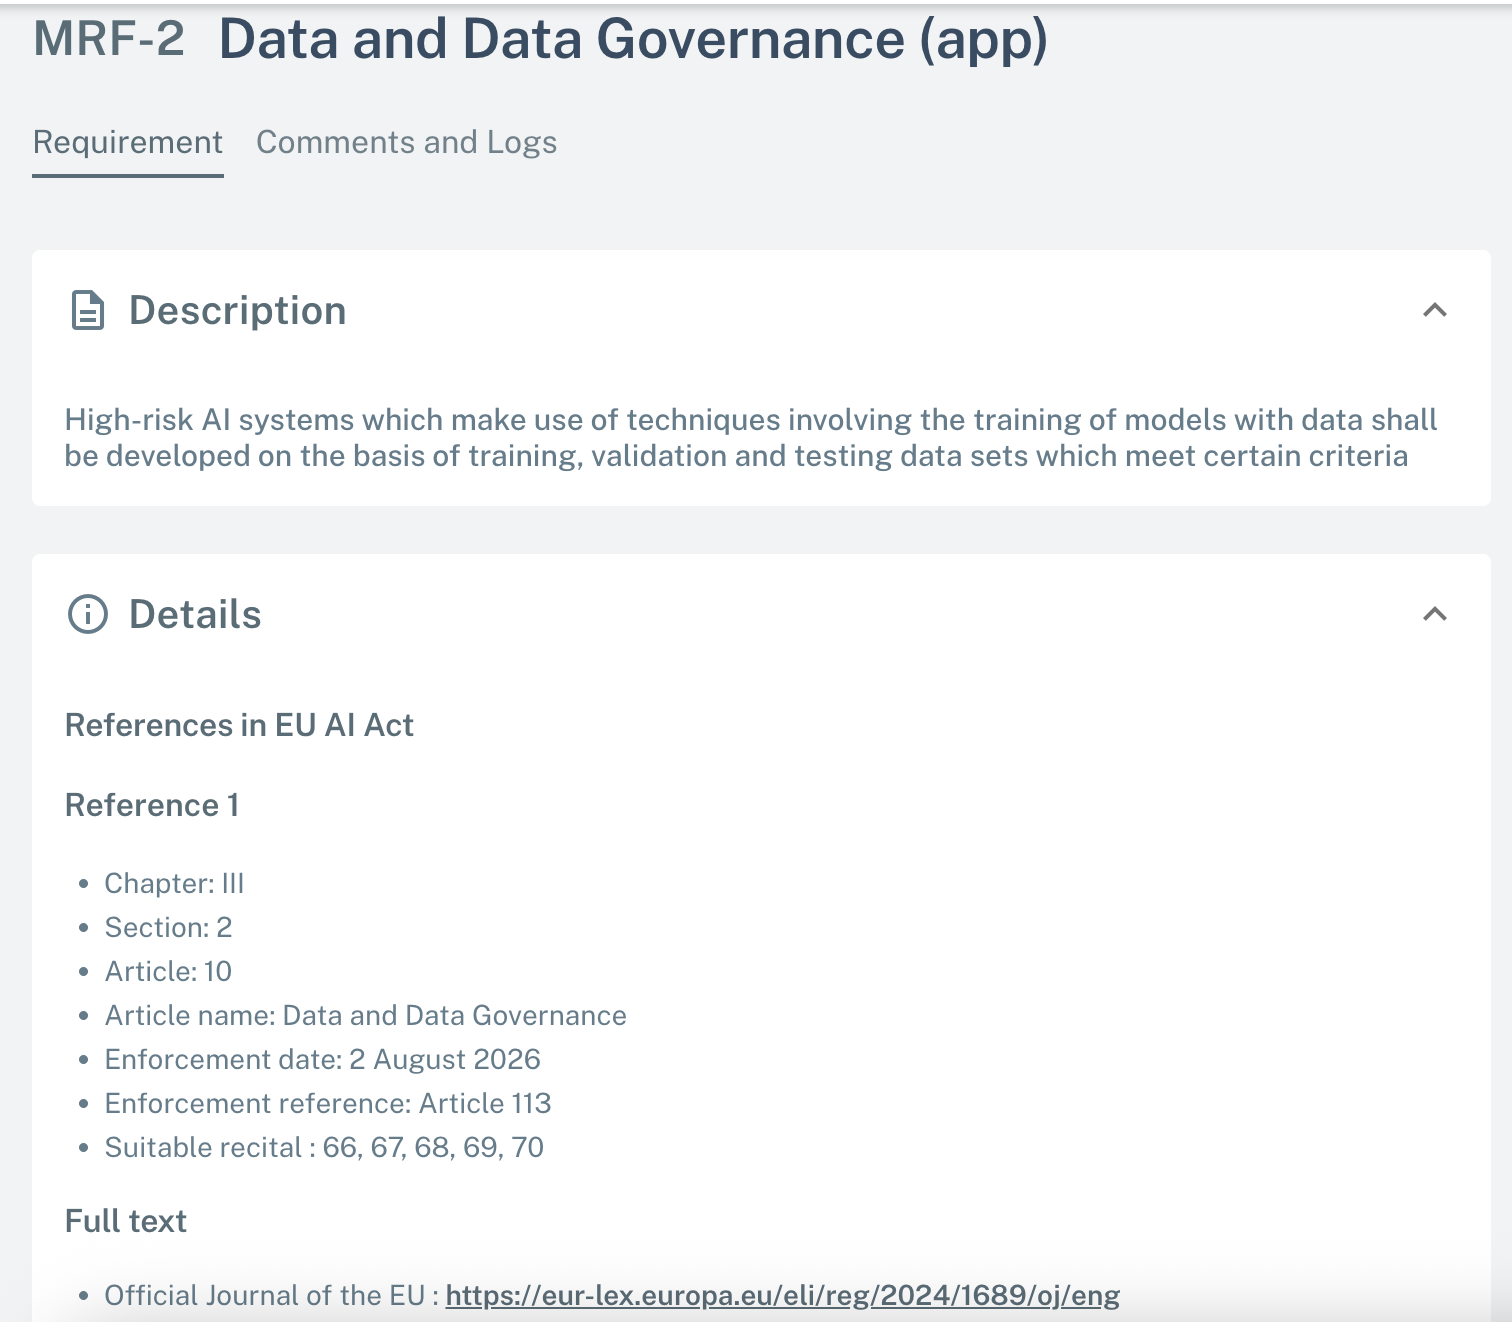
Task: Select the Requirement tab
Action: (128, 143)
